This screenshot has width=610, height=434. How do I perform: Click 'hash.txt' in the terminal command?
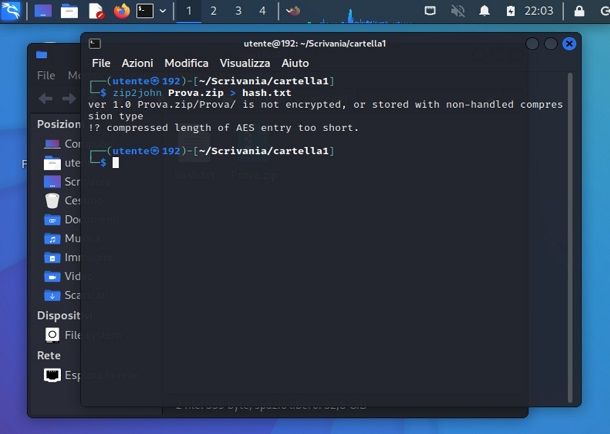(x=266, y=93)
